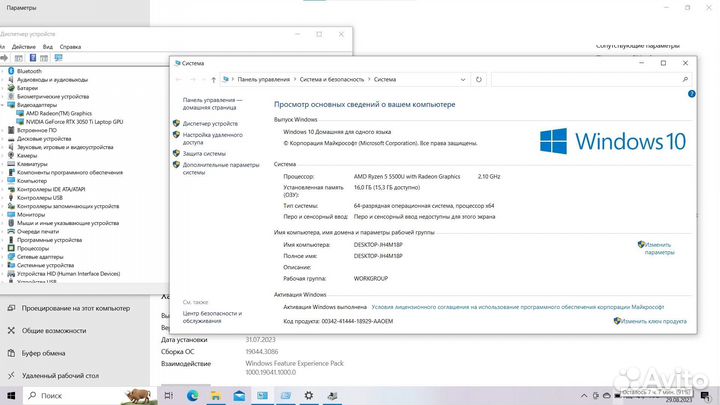Click Device Manager back arrow toolbar icon
This screenshot has width=720, height=405.
point(4,58)
